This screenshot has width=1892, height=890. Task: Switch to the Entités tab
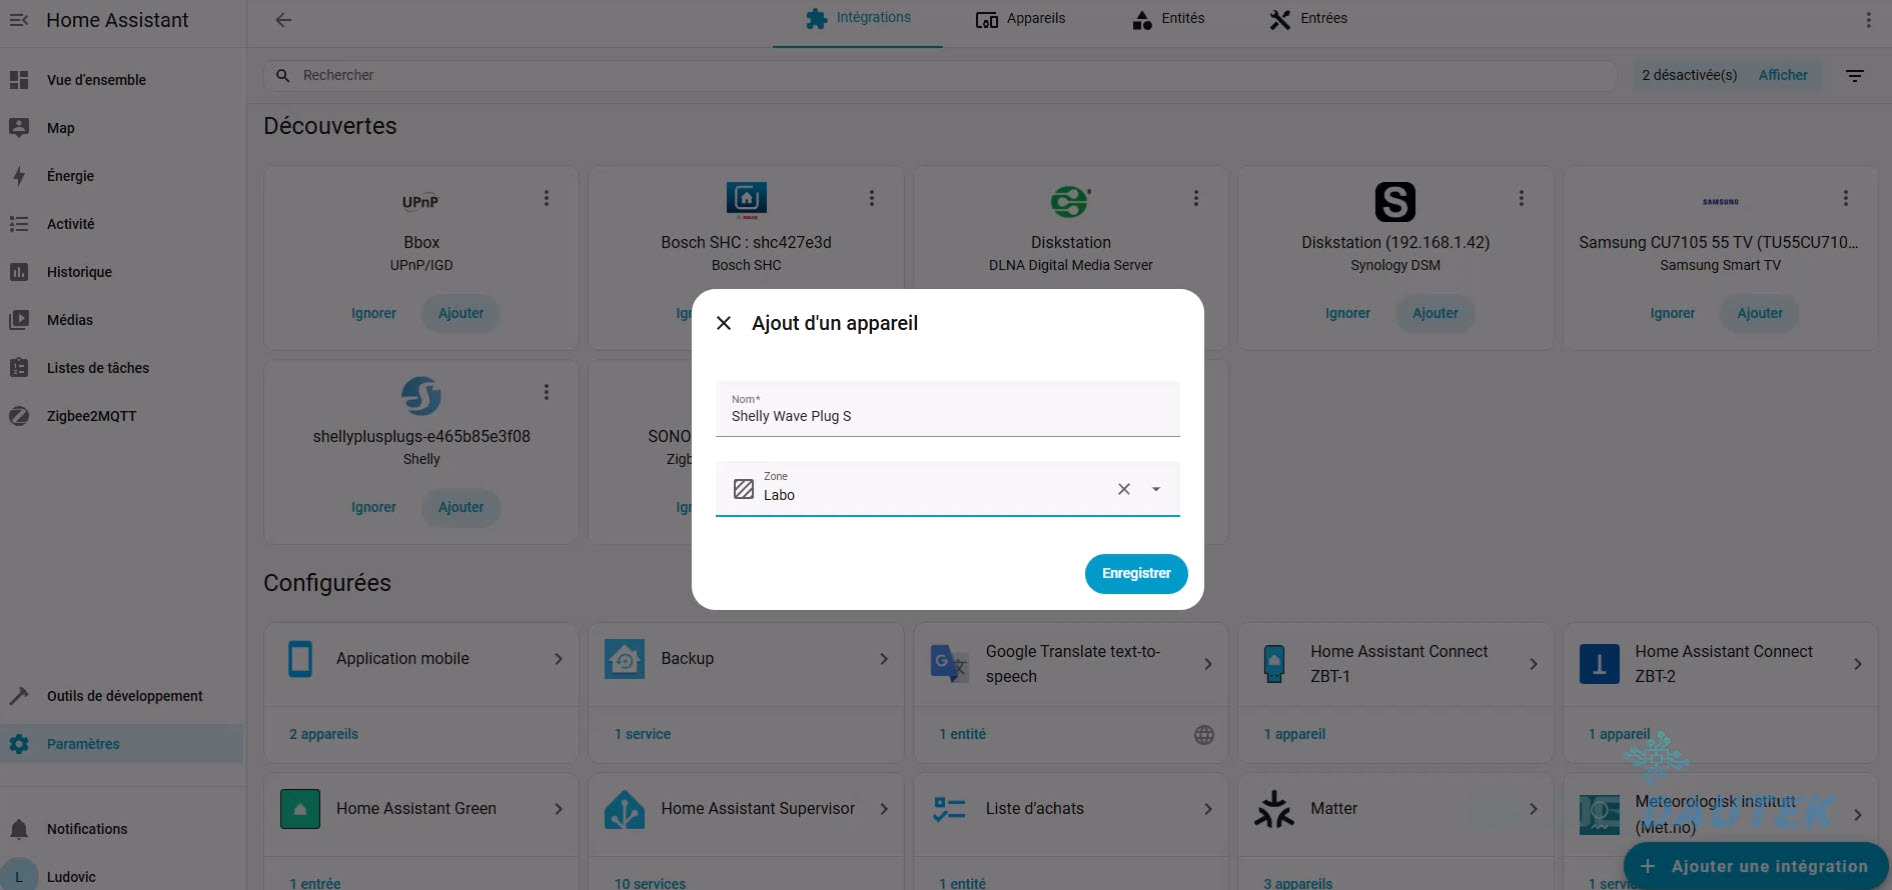[x=1168, y=19]
